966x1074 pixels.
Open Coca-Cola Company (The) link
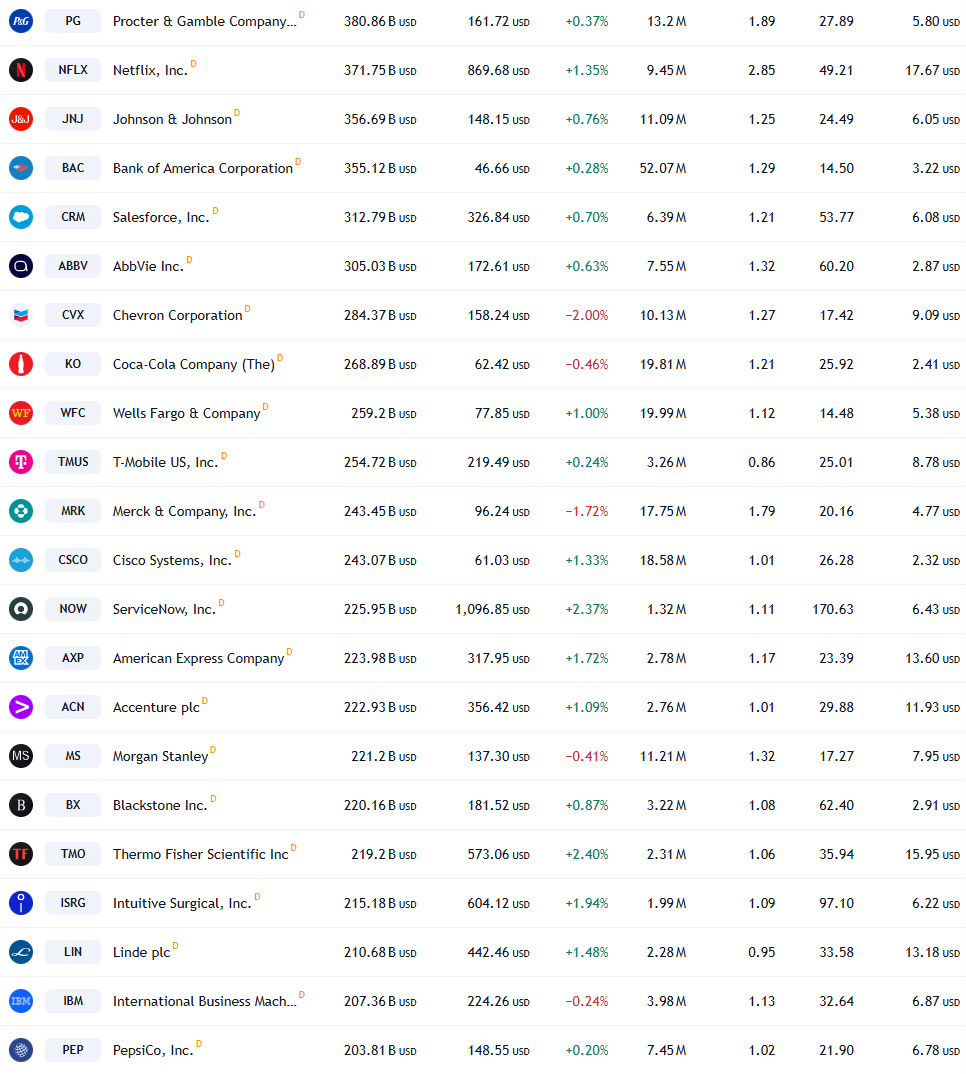click(194, 364)
